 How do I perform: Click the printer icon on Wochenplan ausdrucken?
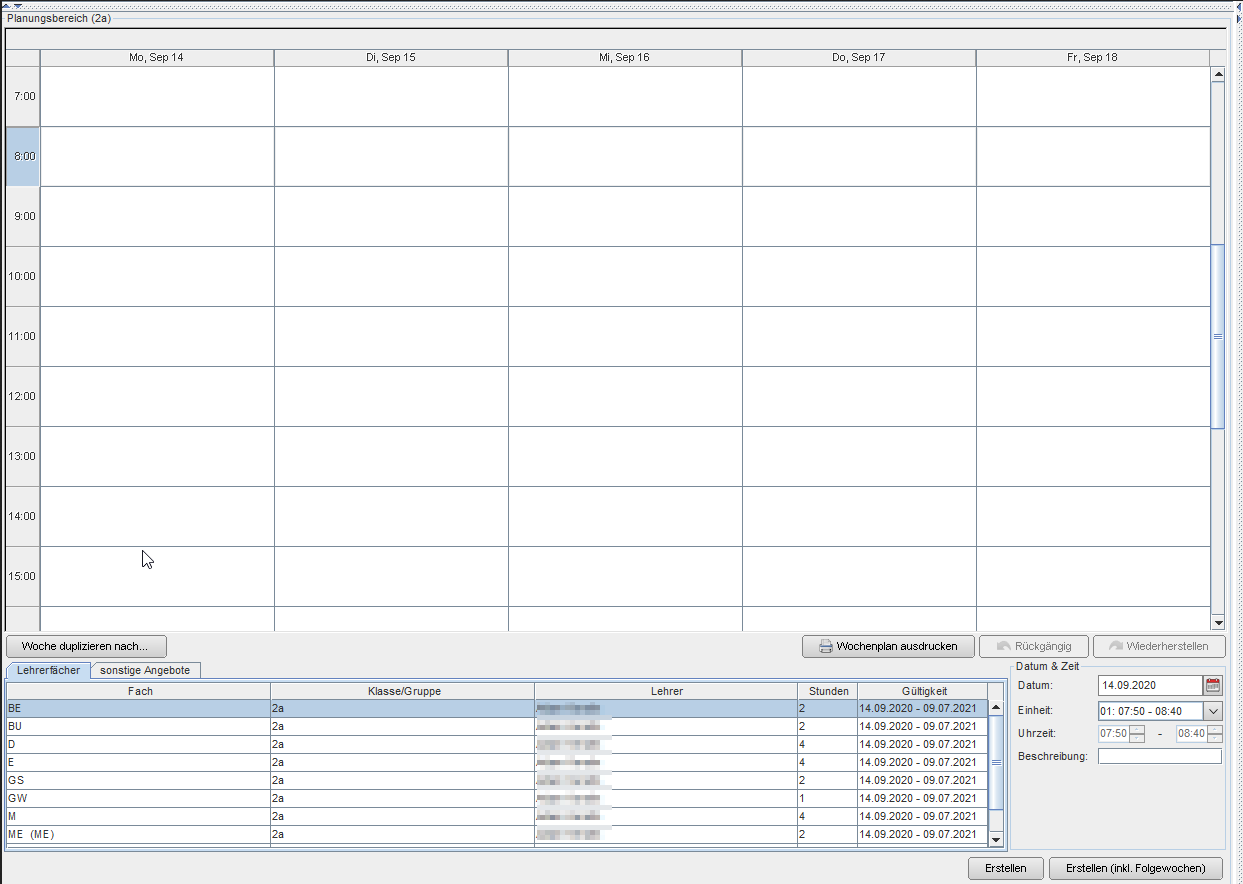(826, 646)
